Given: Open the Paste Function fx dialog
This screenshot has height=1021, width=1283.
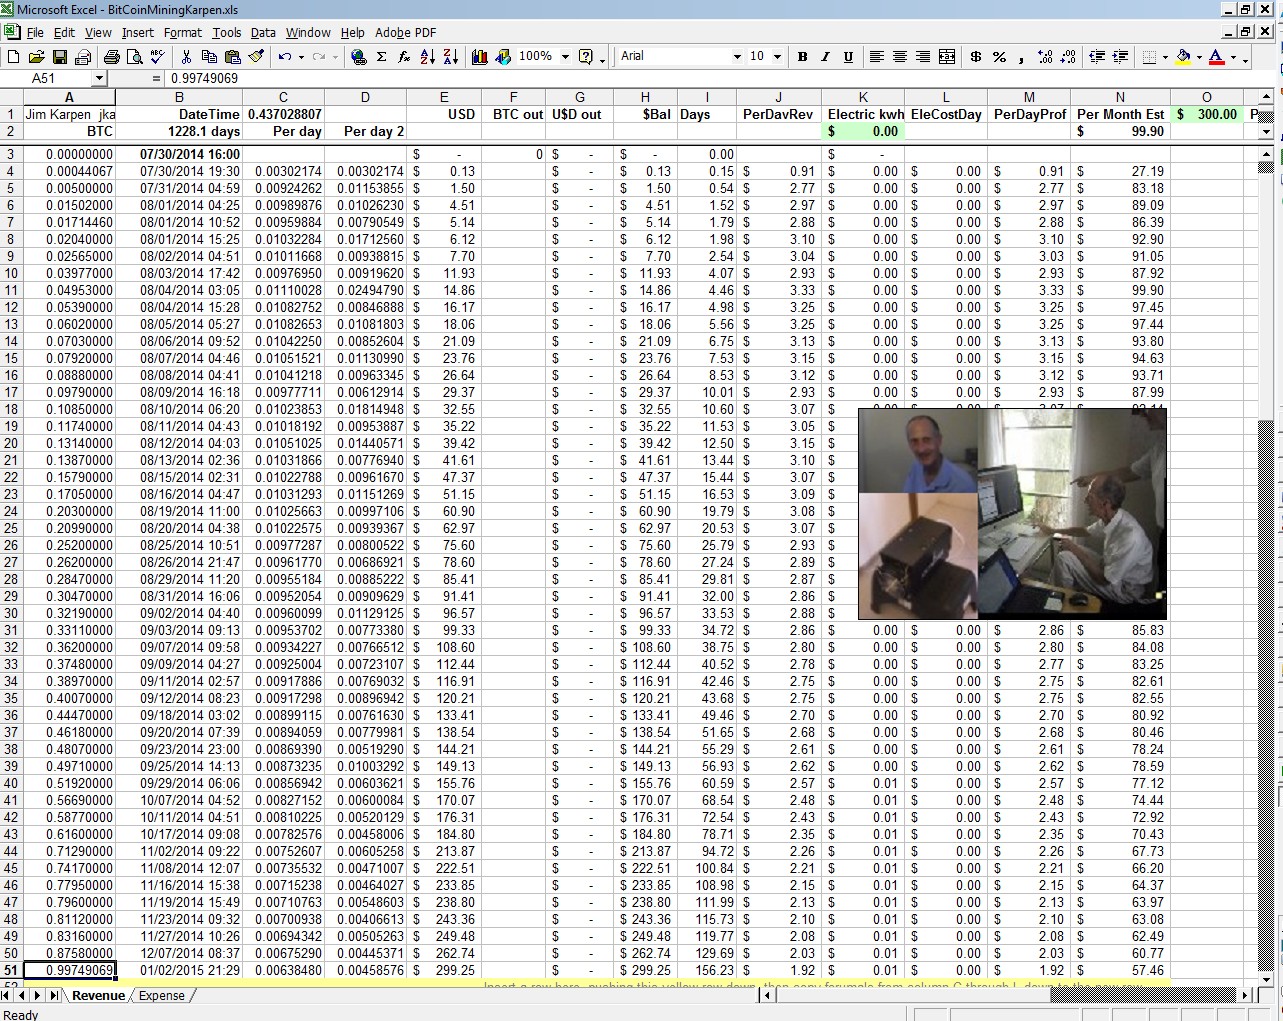Looking at the screenshot, I should (x=404, y=57).
